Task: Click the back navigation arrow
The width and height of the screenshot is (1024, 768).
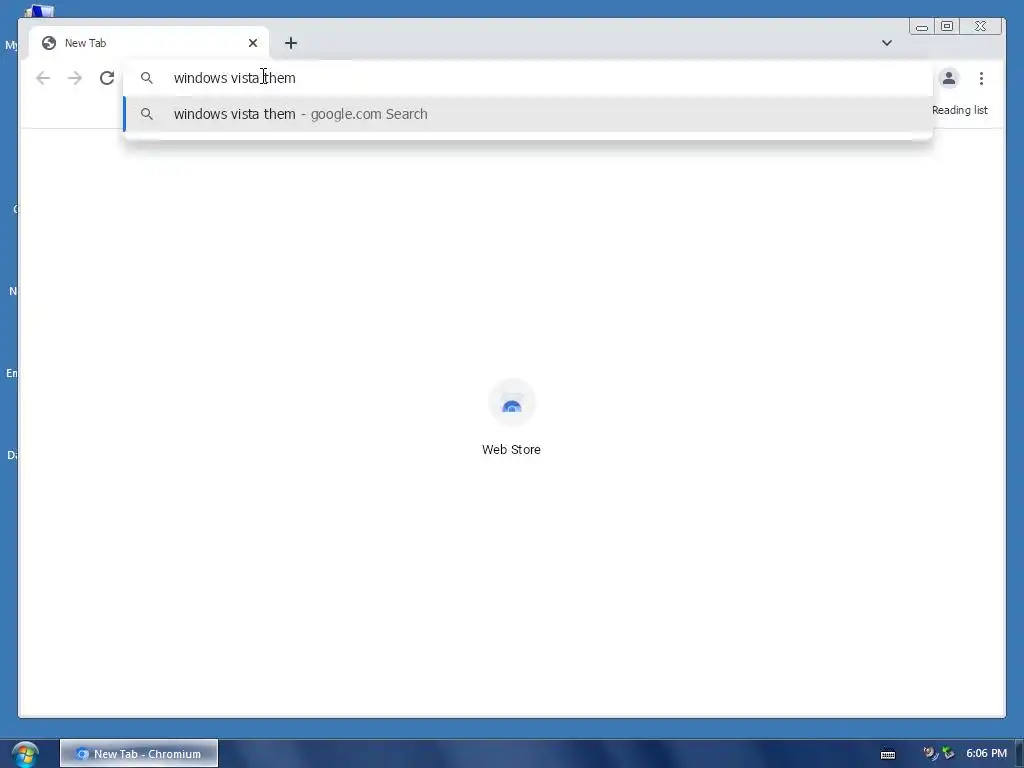Action: (43, 78)
